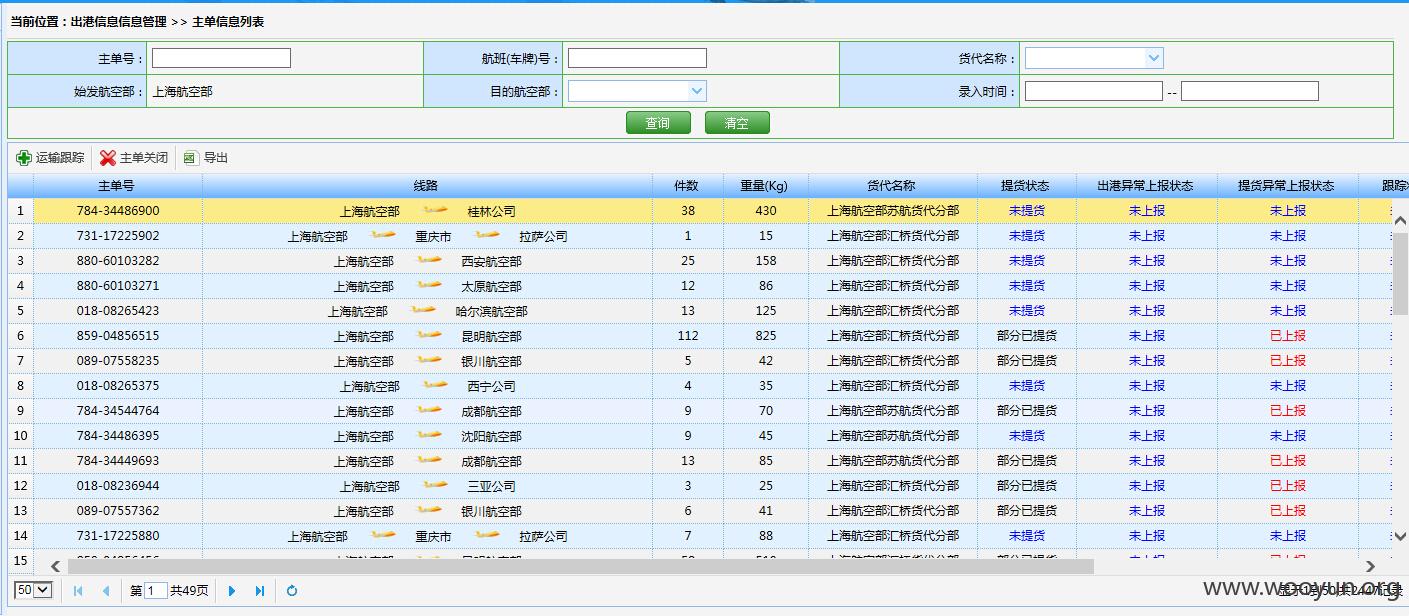Click the green 运输跟踪 plus icon

coord(24,158)
